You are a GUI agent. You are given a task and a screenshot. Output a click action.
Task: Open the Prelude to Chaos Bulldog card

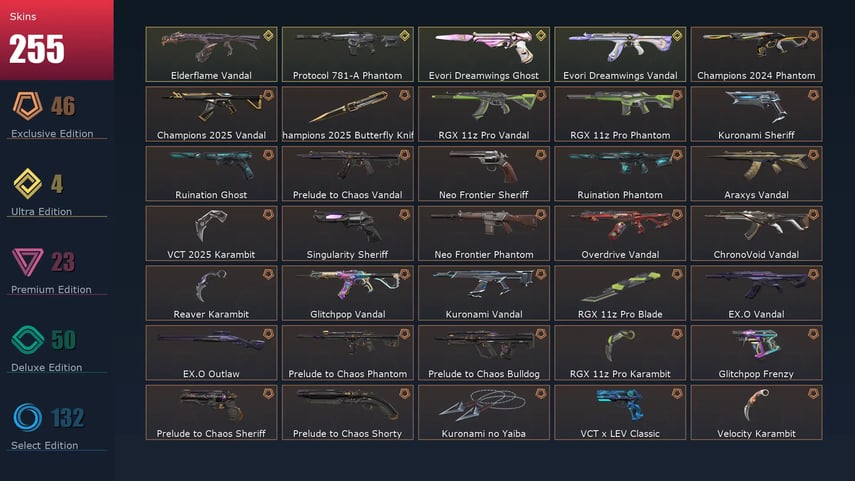[484, 353]
